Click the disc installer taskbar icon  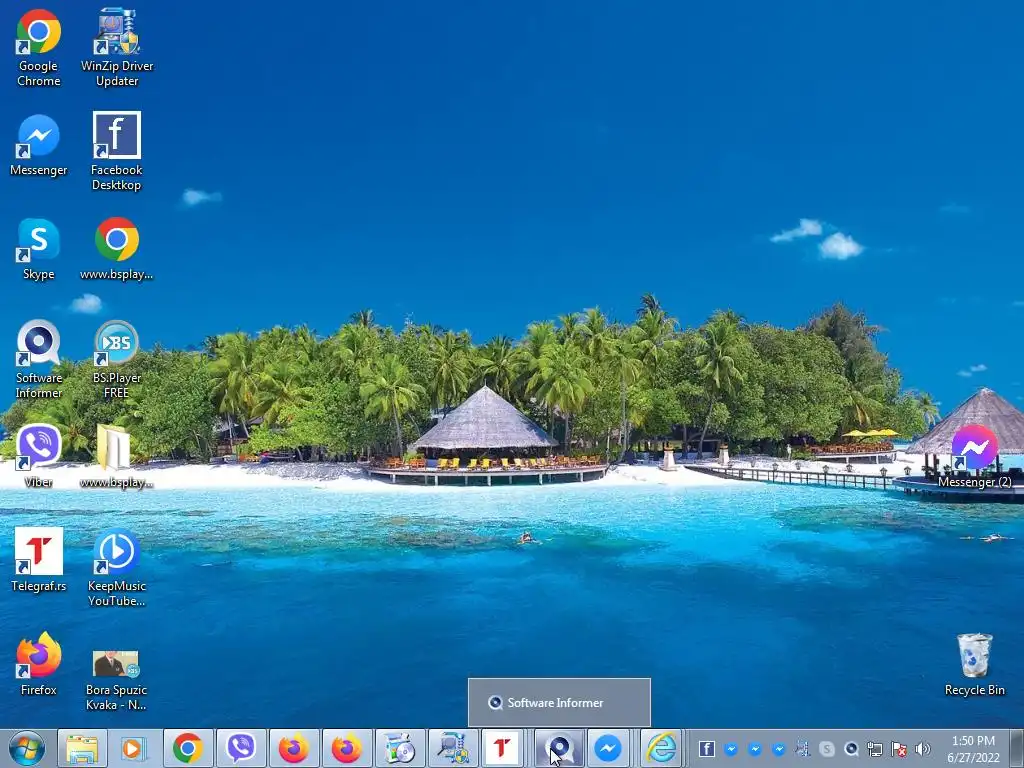[400, 748]
